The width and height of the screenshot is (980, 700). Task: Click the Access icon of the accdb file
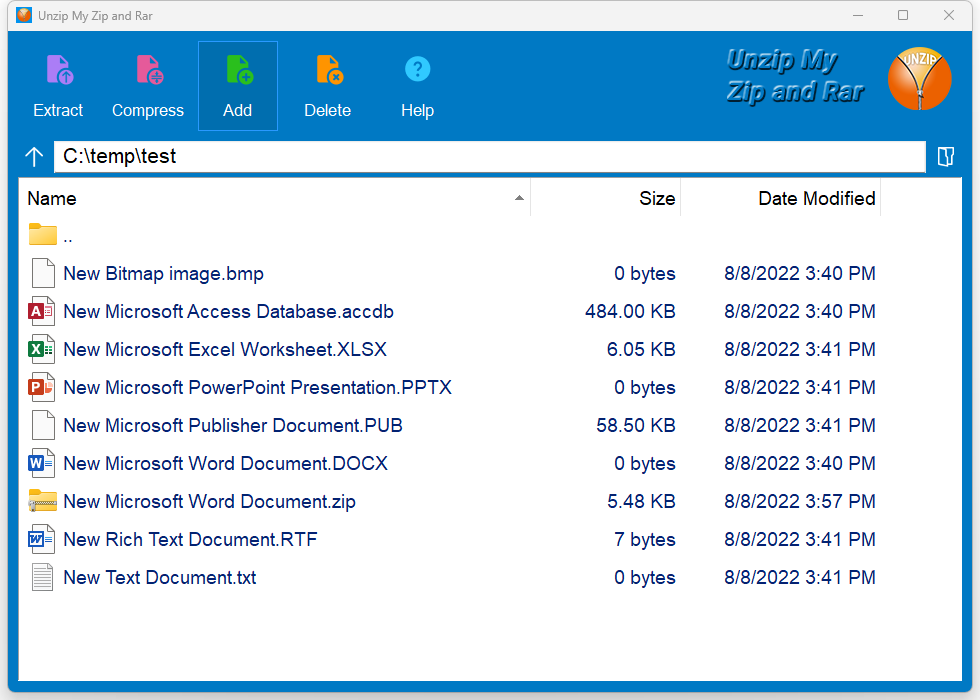click(41, 311)
